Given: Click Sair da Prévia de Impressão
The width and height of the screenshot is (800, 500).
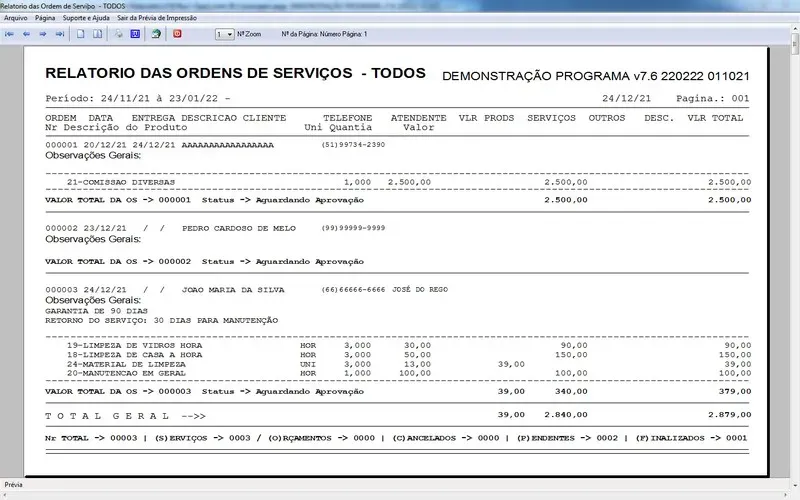Looking at the screenshot, I should pos(156,18).
